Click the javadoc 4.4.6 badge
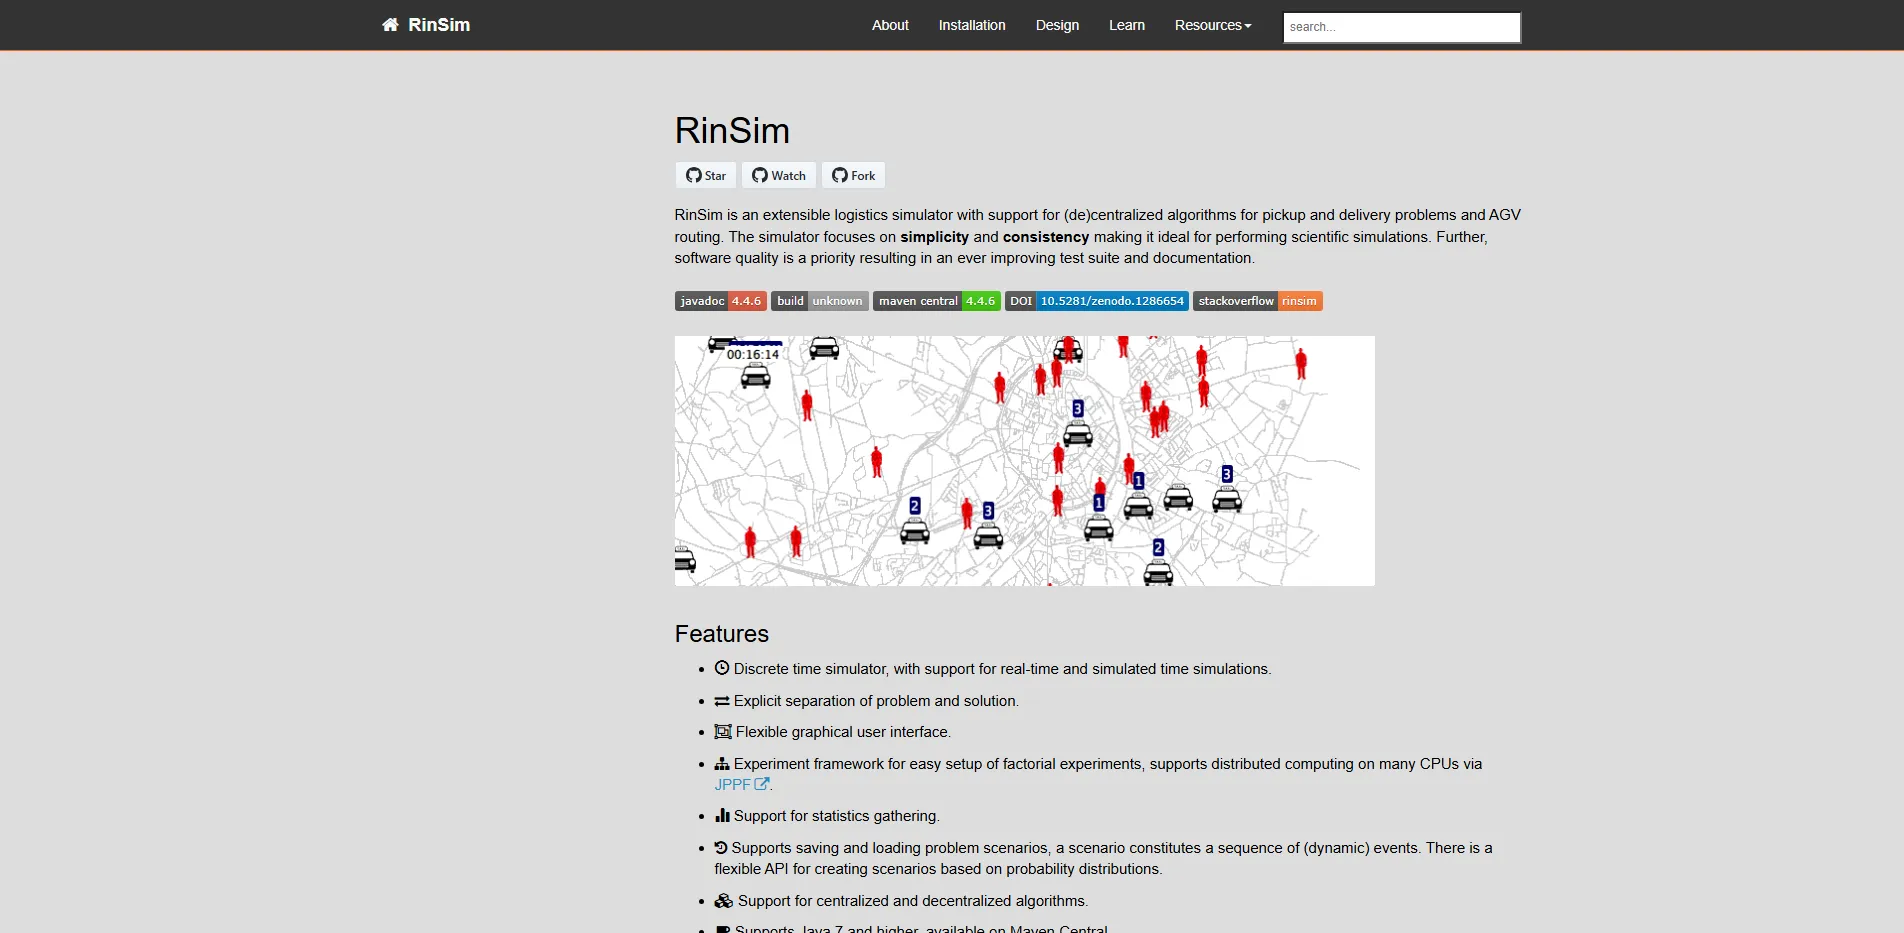 (721, 301)
